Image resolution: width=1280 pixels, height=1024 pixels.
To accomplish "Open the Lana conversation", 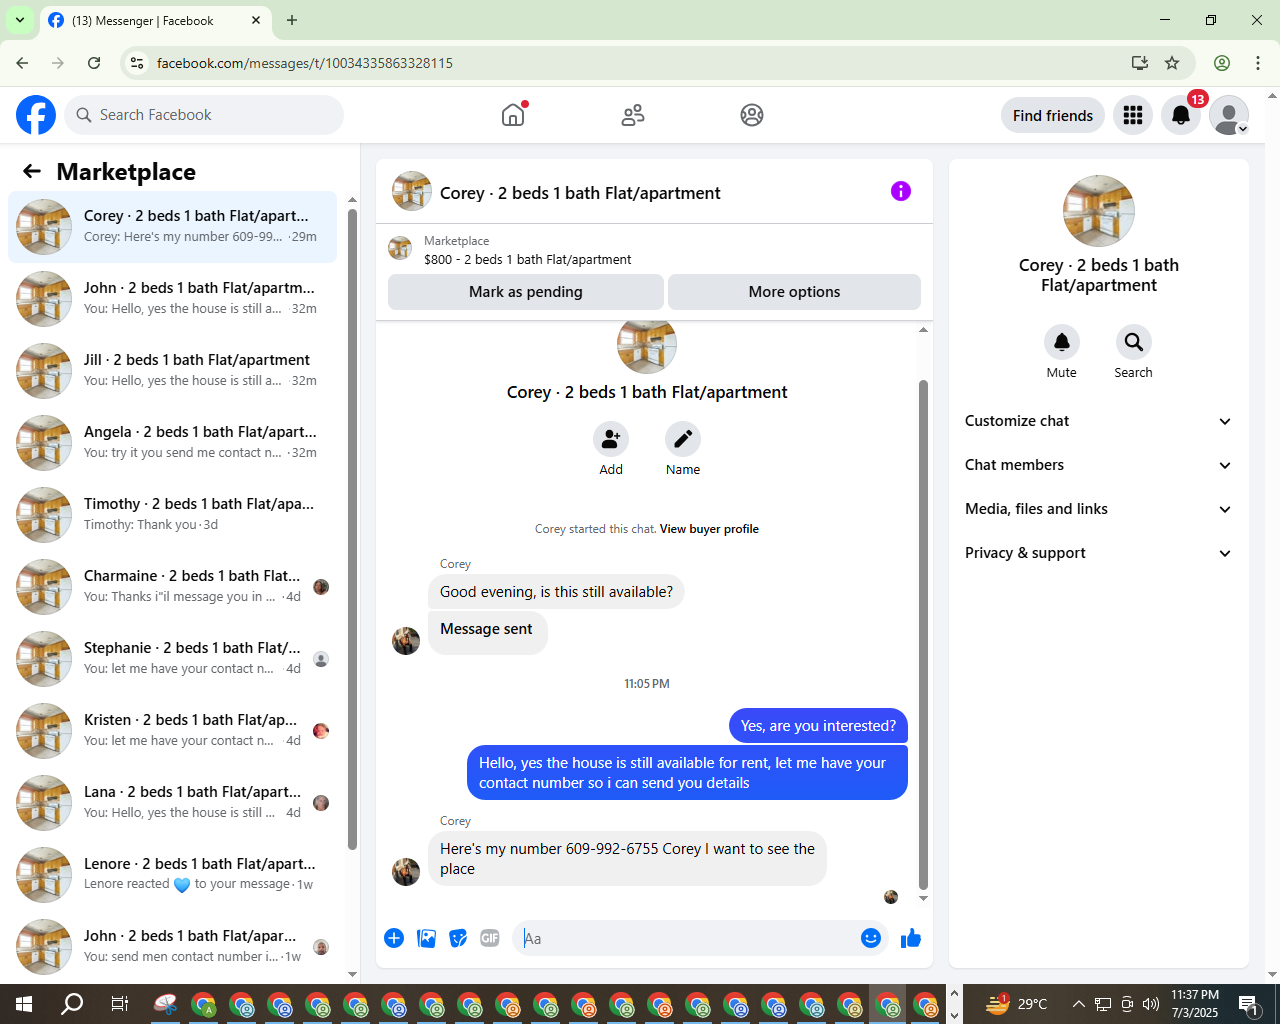I will click(x=172, y=803).
